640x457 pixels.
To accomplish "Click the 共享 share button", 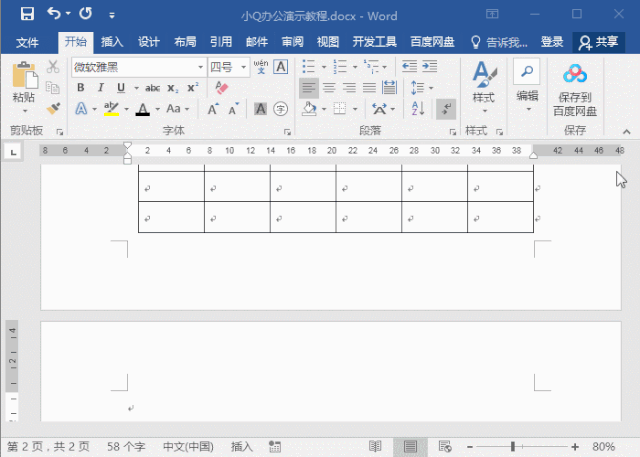I will pyautogui.click(x=598, y=42).
